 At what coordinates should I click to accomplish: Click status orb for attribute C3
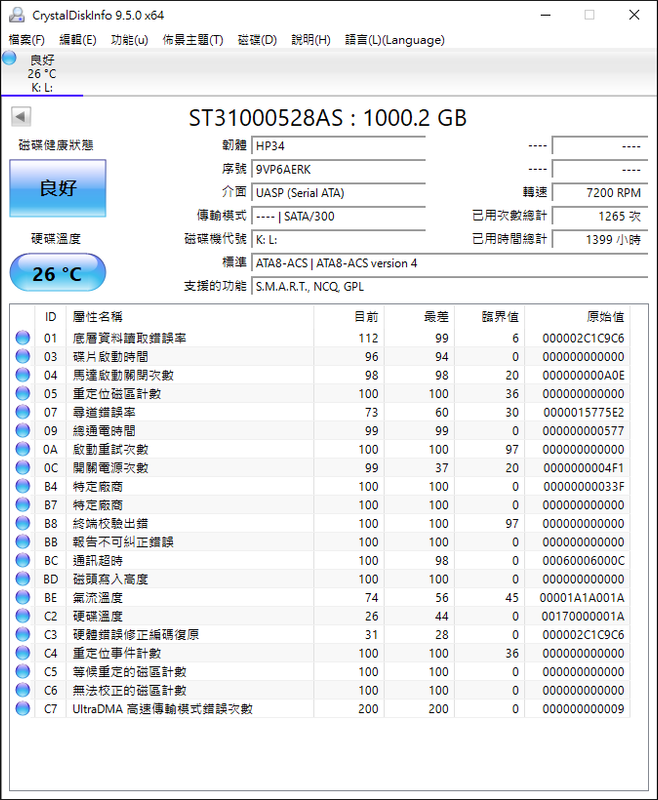22,634
